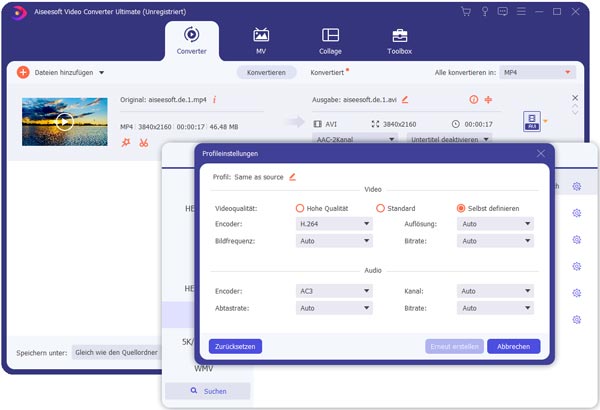Open the Toolbox tab
This screenshot has height=410, width=600.
point(399,40)
